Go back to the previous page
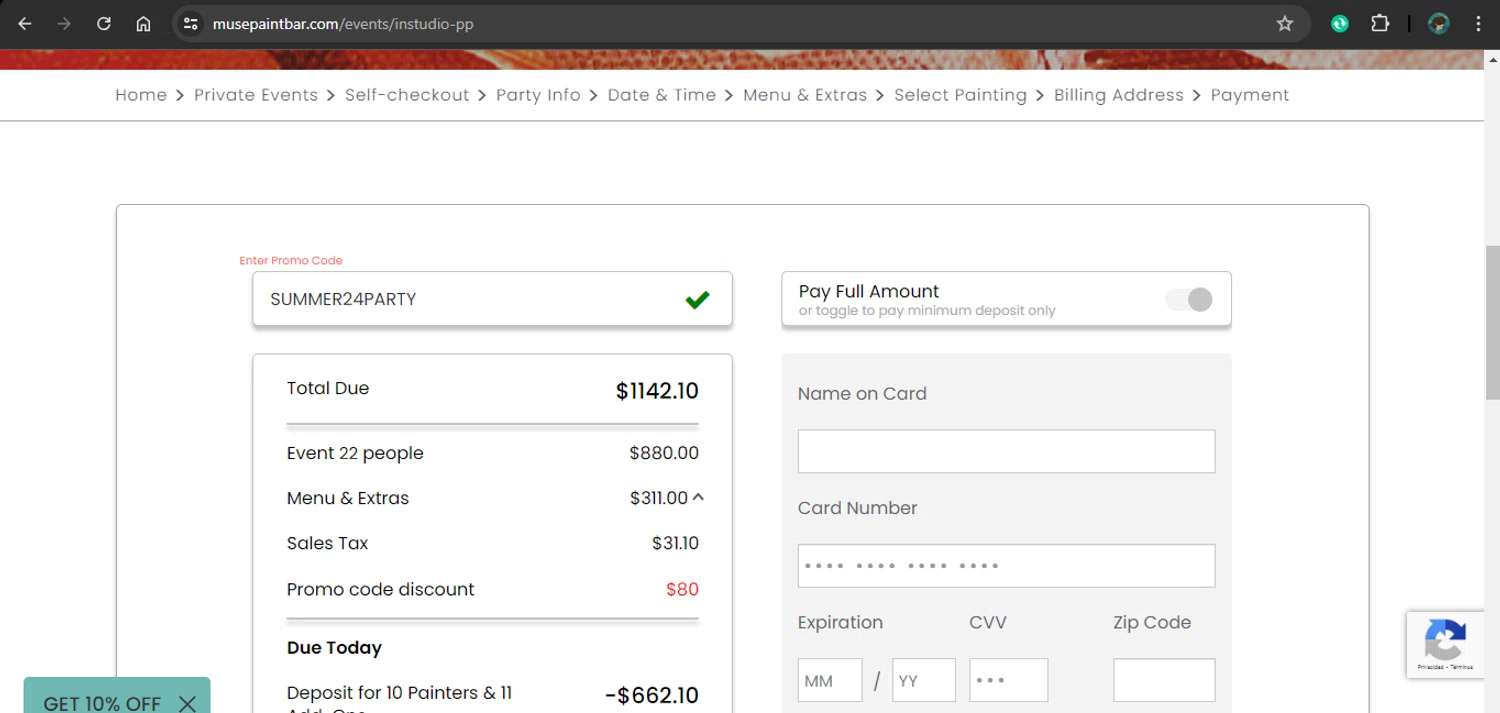 click(x=25, y=24)
